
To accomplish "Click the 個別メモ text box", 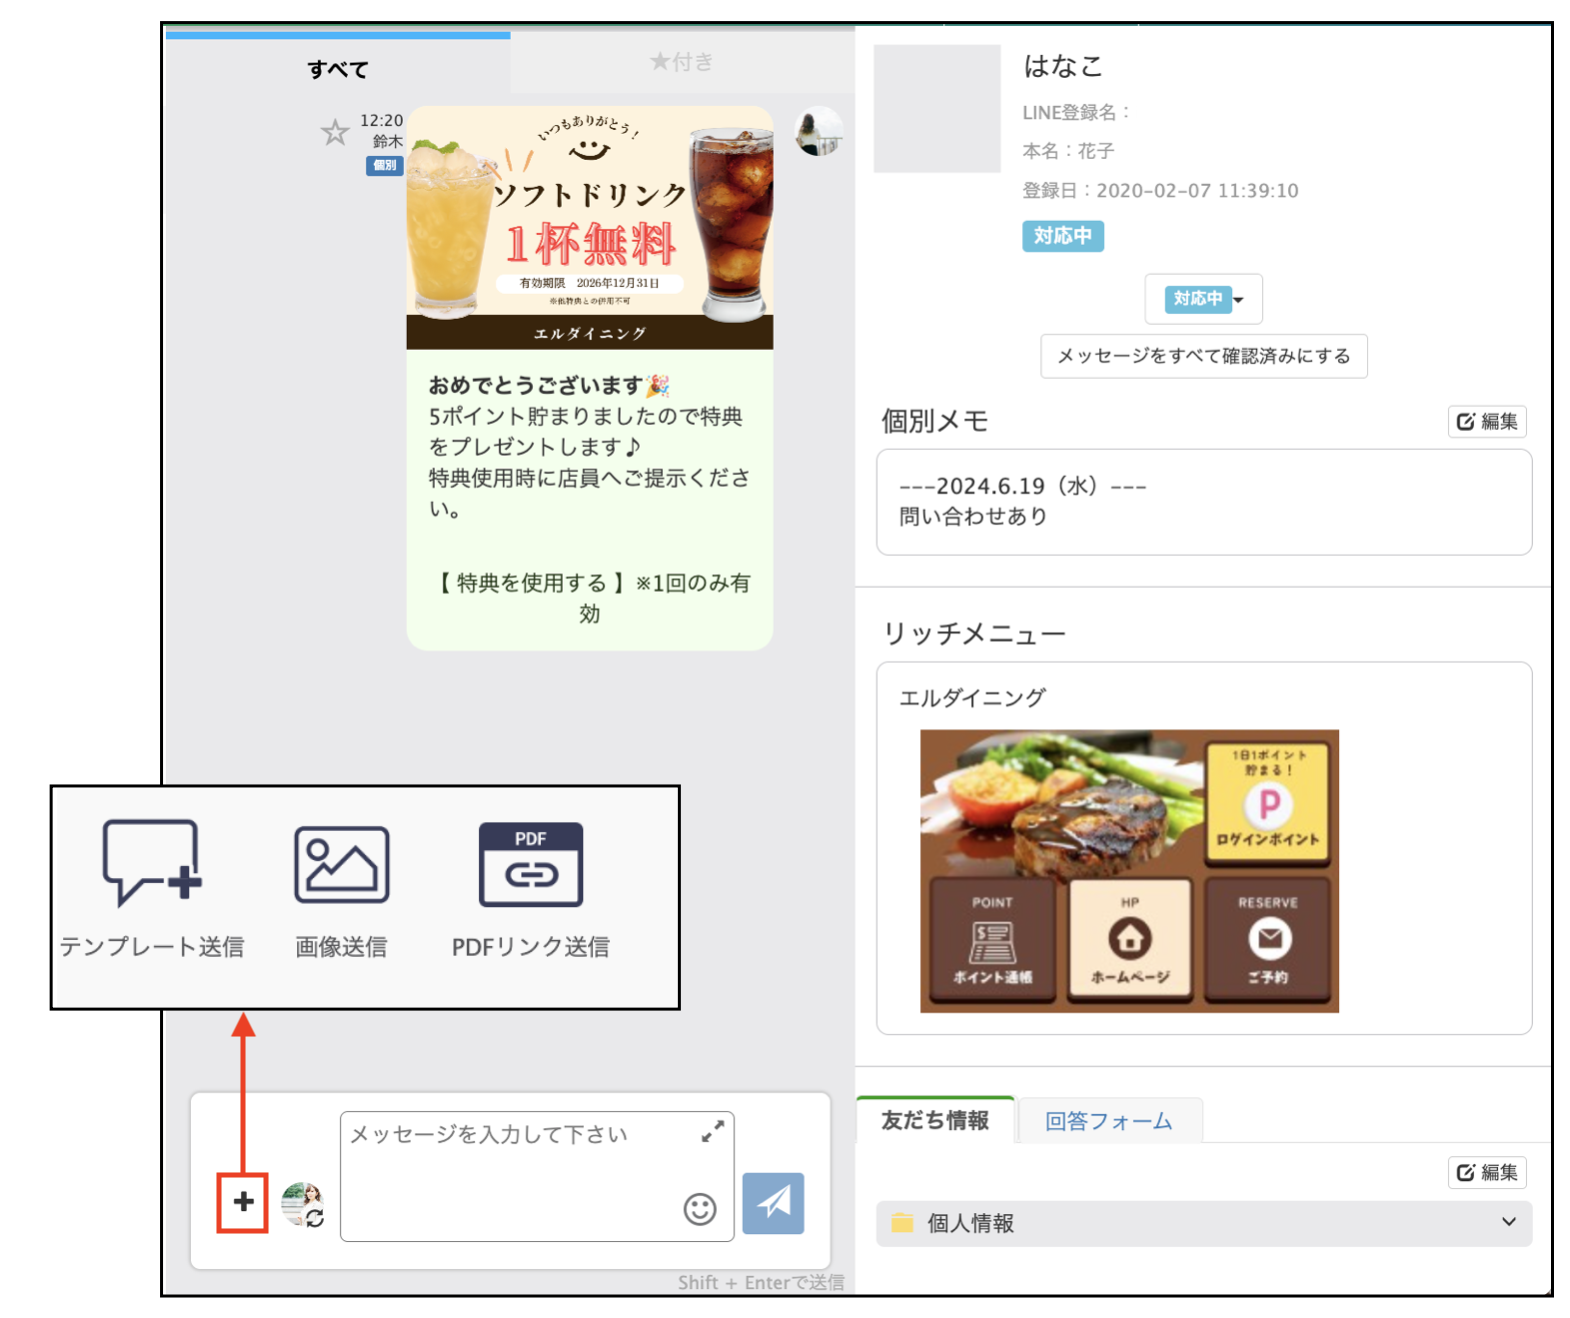I will tap(1204, 502).
